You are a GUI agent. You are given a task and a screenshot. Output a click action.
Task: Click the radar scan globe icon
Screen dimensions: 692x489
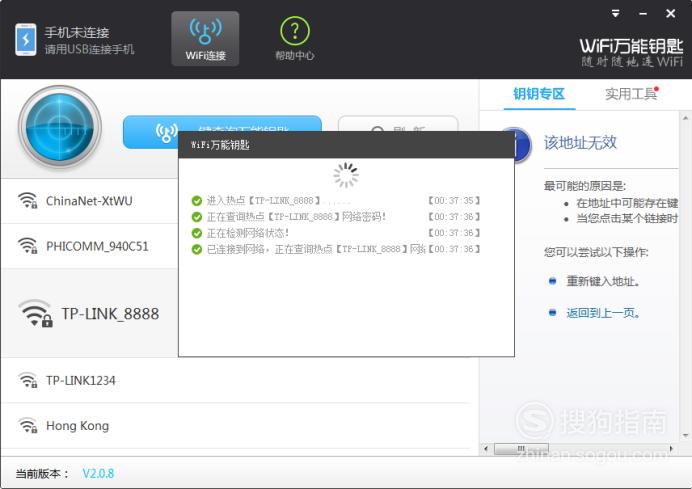tap(60, 128)
